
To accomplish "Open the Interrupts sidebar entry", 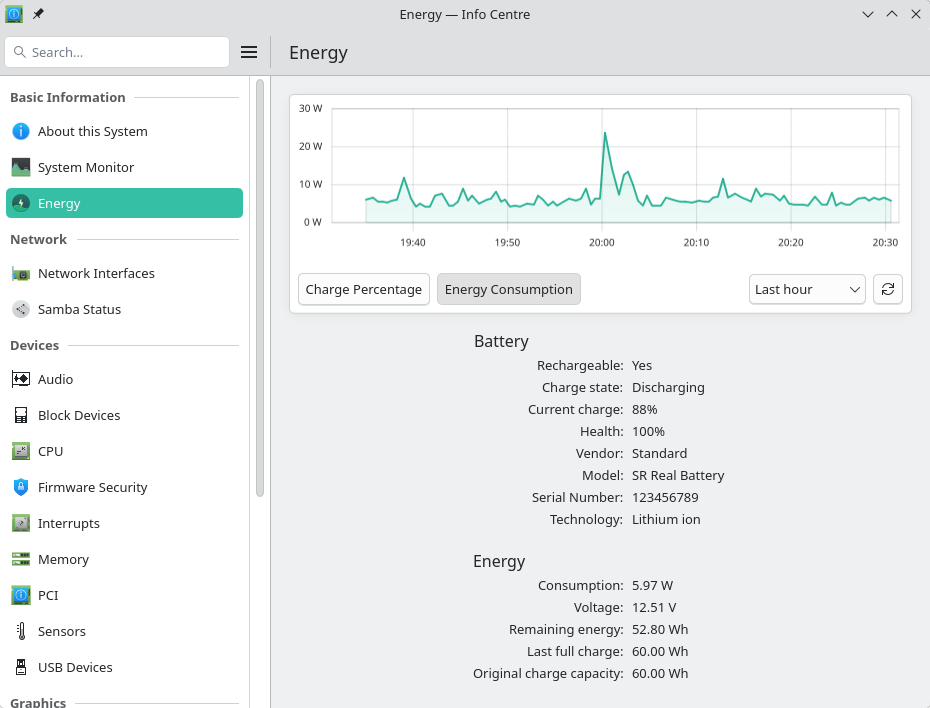I will (x=68, y=523).
